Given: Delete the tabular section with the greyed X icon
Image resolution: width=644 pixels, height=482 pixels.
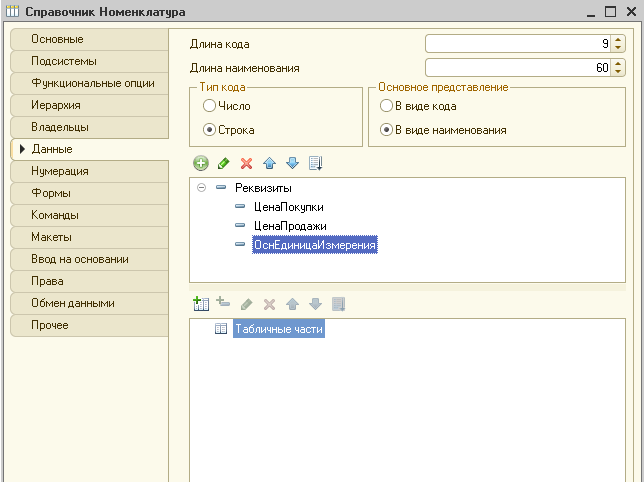Looking at the screenshot, I should click(269, 304).
